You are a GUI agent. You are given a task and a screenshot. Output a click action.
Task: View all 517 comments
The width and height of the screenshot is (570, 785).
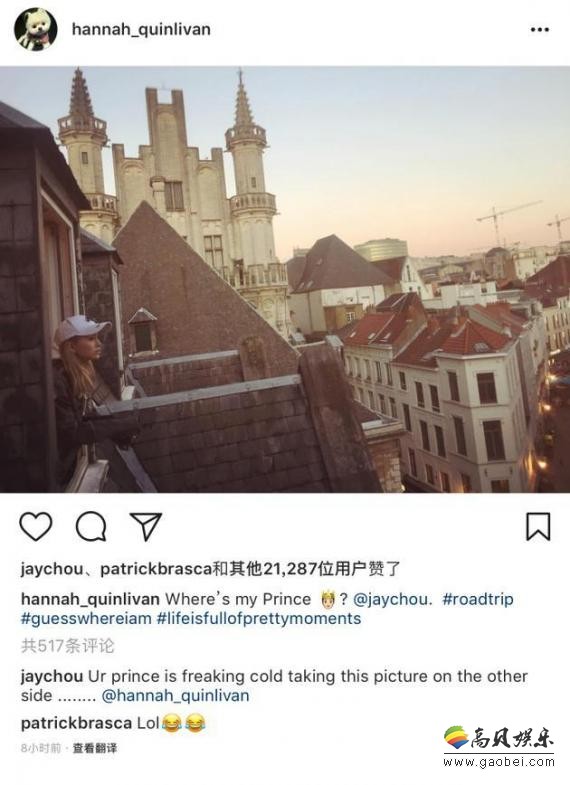point(68,646)
